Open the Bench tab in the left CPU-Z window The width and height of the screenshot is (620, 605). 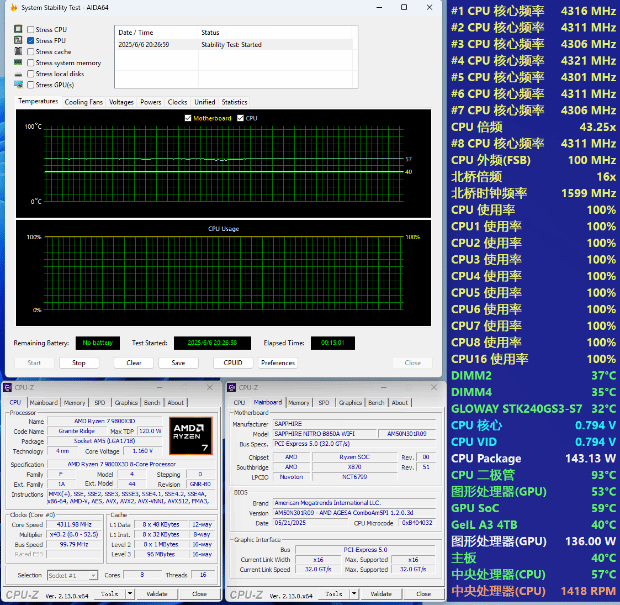click(152, 403)
